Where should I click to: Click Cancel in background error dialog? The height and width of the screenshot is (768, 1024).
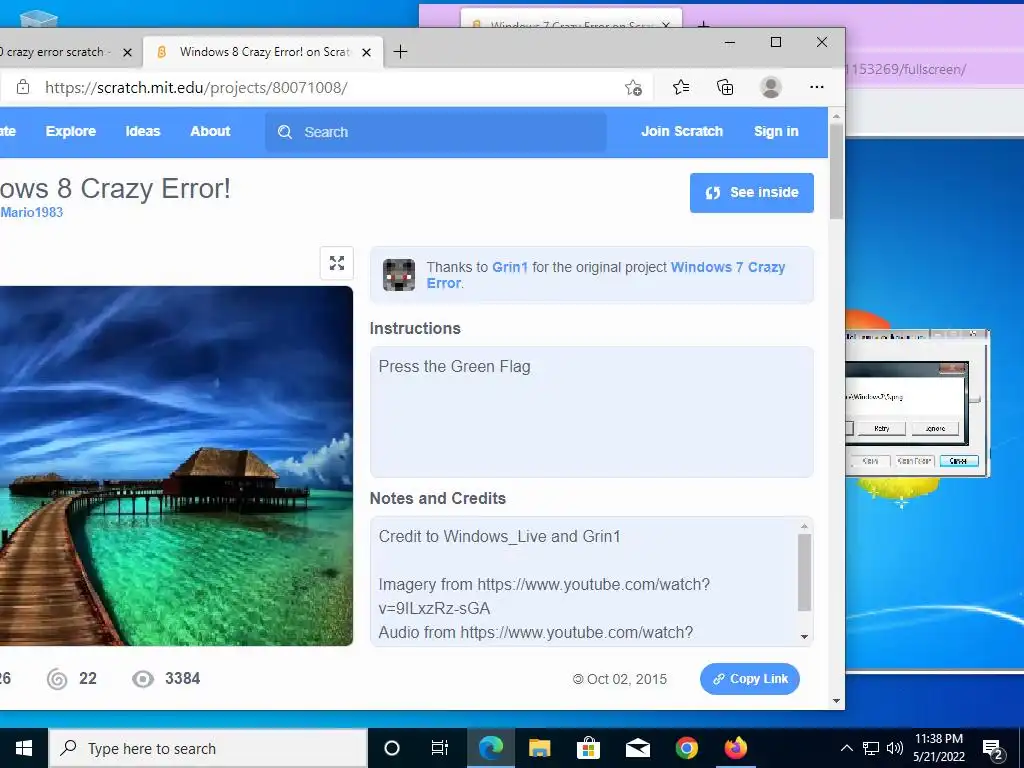pyautogui.click(x=958, y=461)
